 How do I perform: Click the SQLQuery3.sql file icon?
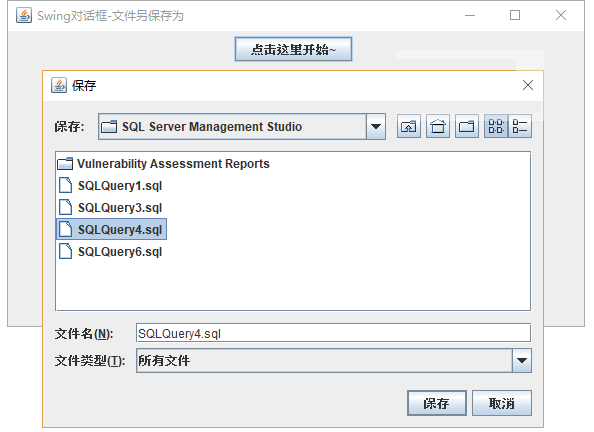point(66,208)
